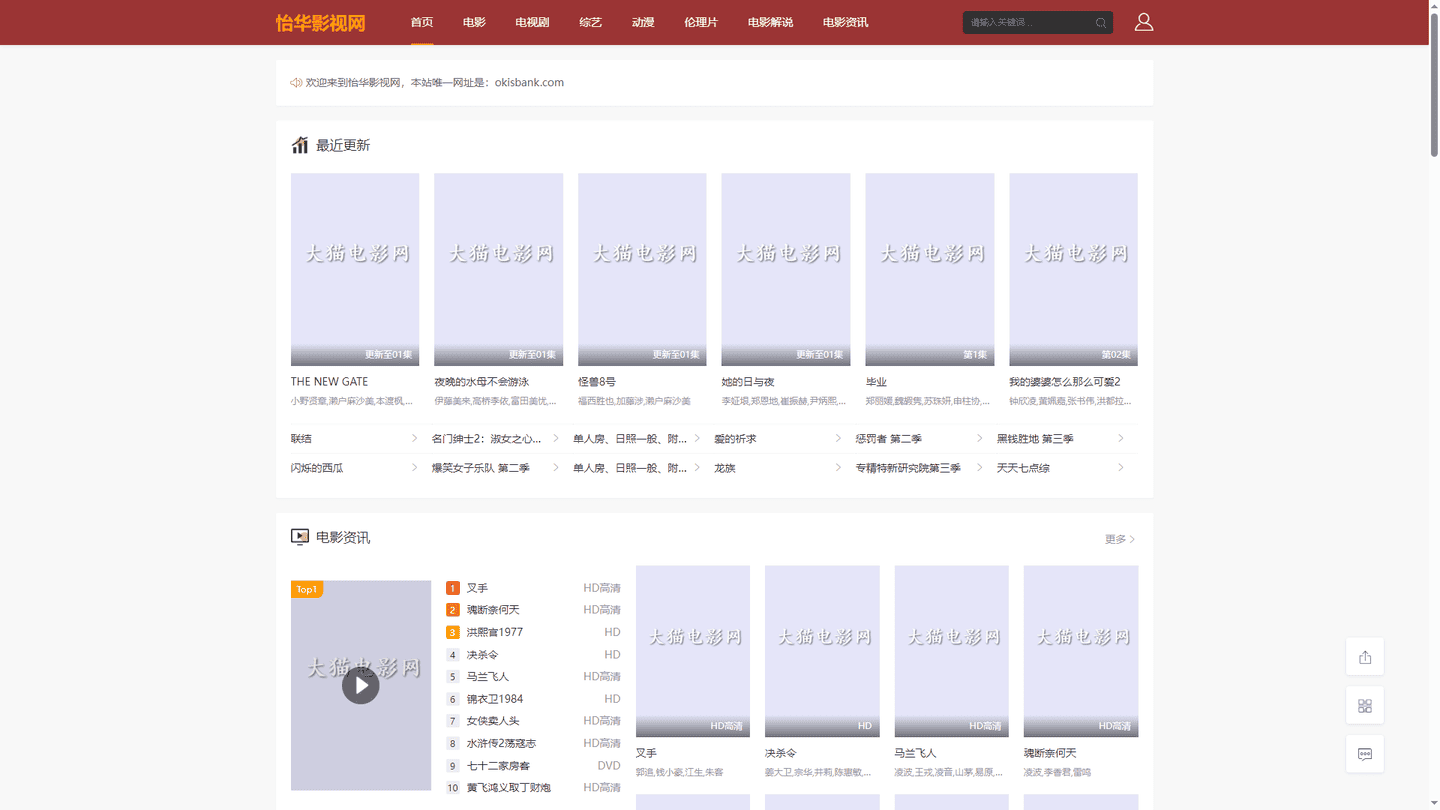This screenshot has width=1440, height=810.
Task: Focus the keyword search input field
Action: [1028, 22]
